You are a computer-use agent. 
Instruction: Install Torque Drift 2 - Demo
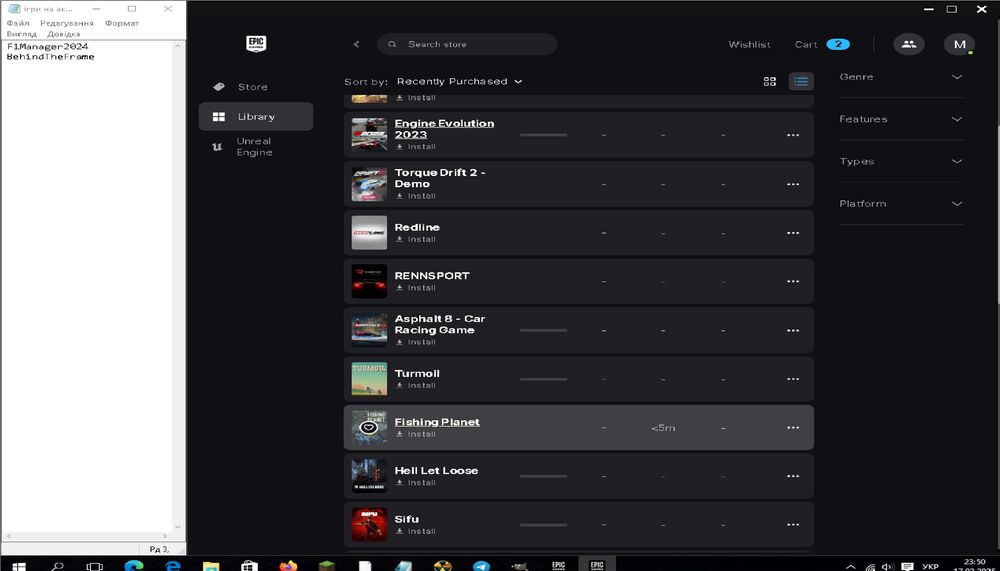click(x=416, y=196)
